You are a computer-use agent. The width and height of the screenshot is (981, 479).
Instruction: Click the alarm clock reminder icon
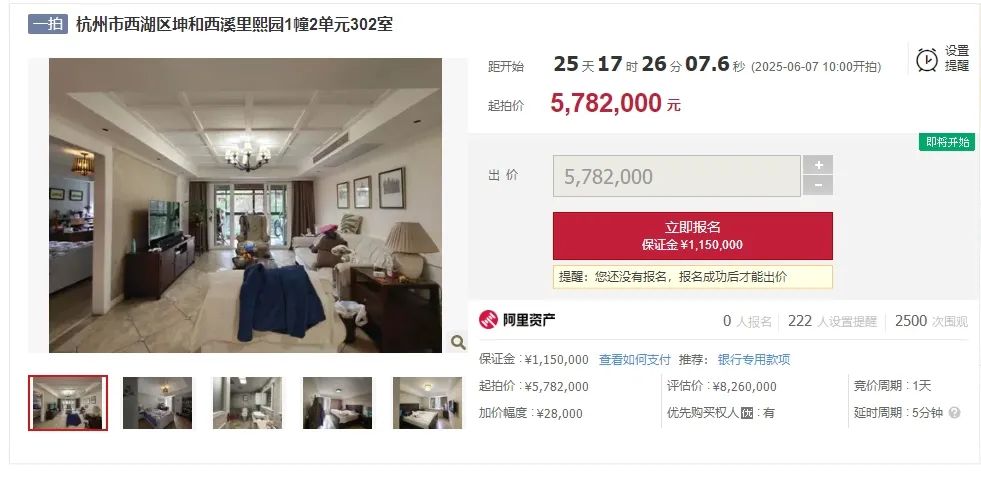pyautogui.click(x=927, y=60)
